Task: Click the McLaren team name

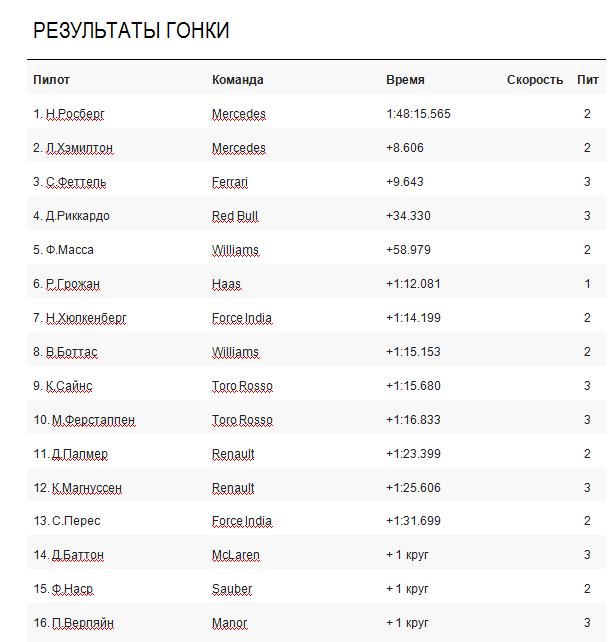Action: pyautogui.click(x=236, y=555)
